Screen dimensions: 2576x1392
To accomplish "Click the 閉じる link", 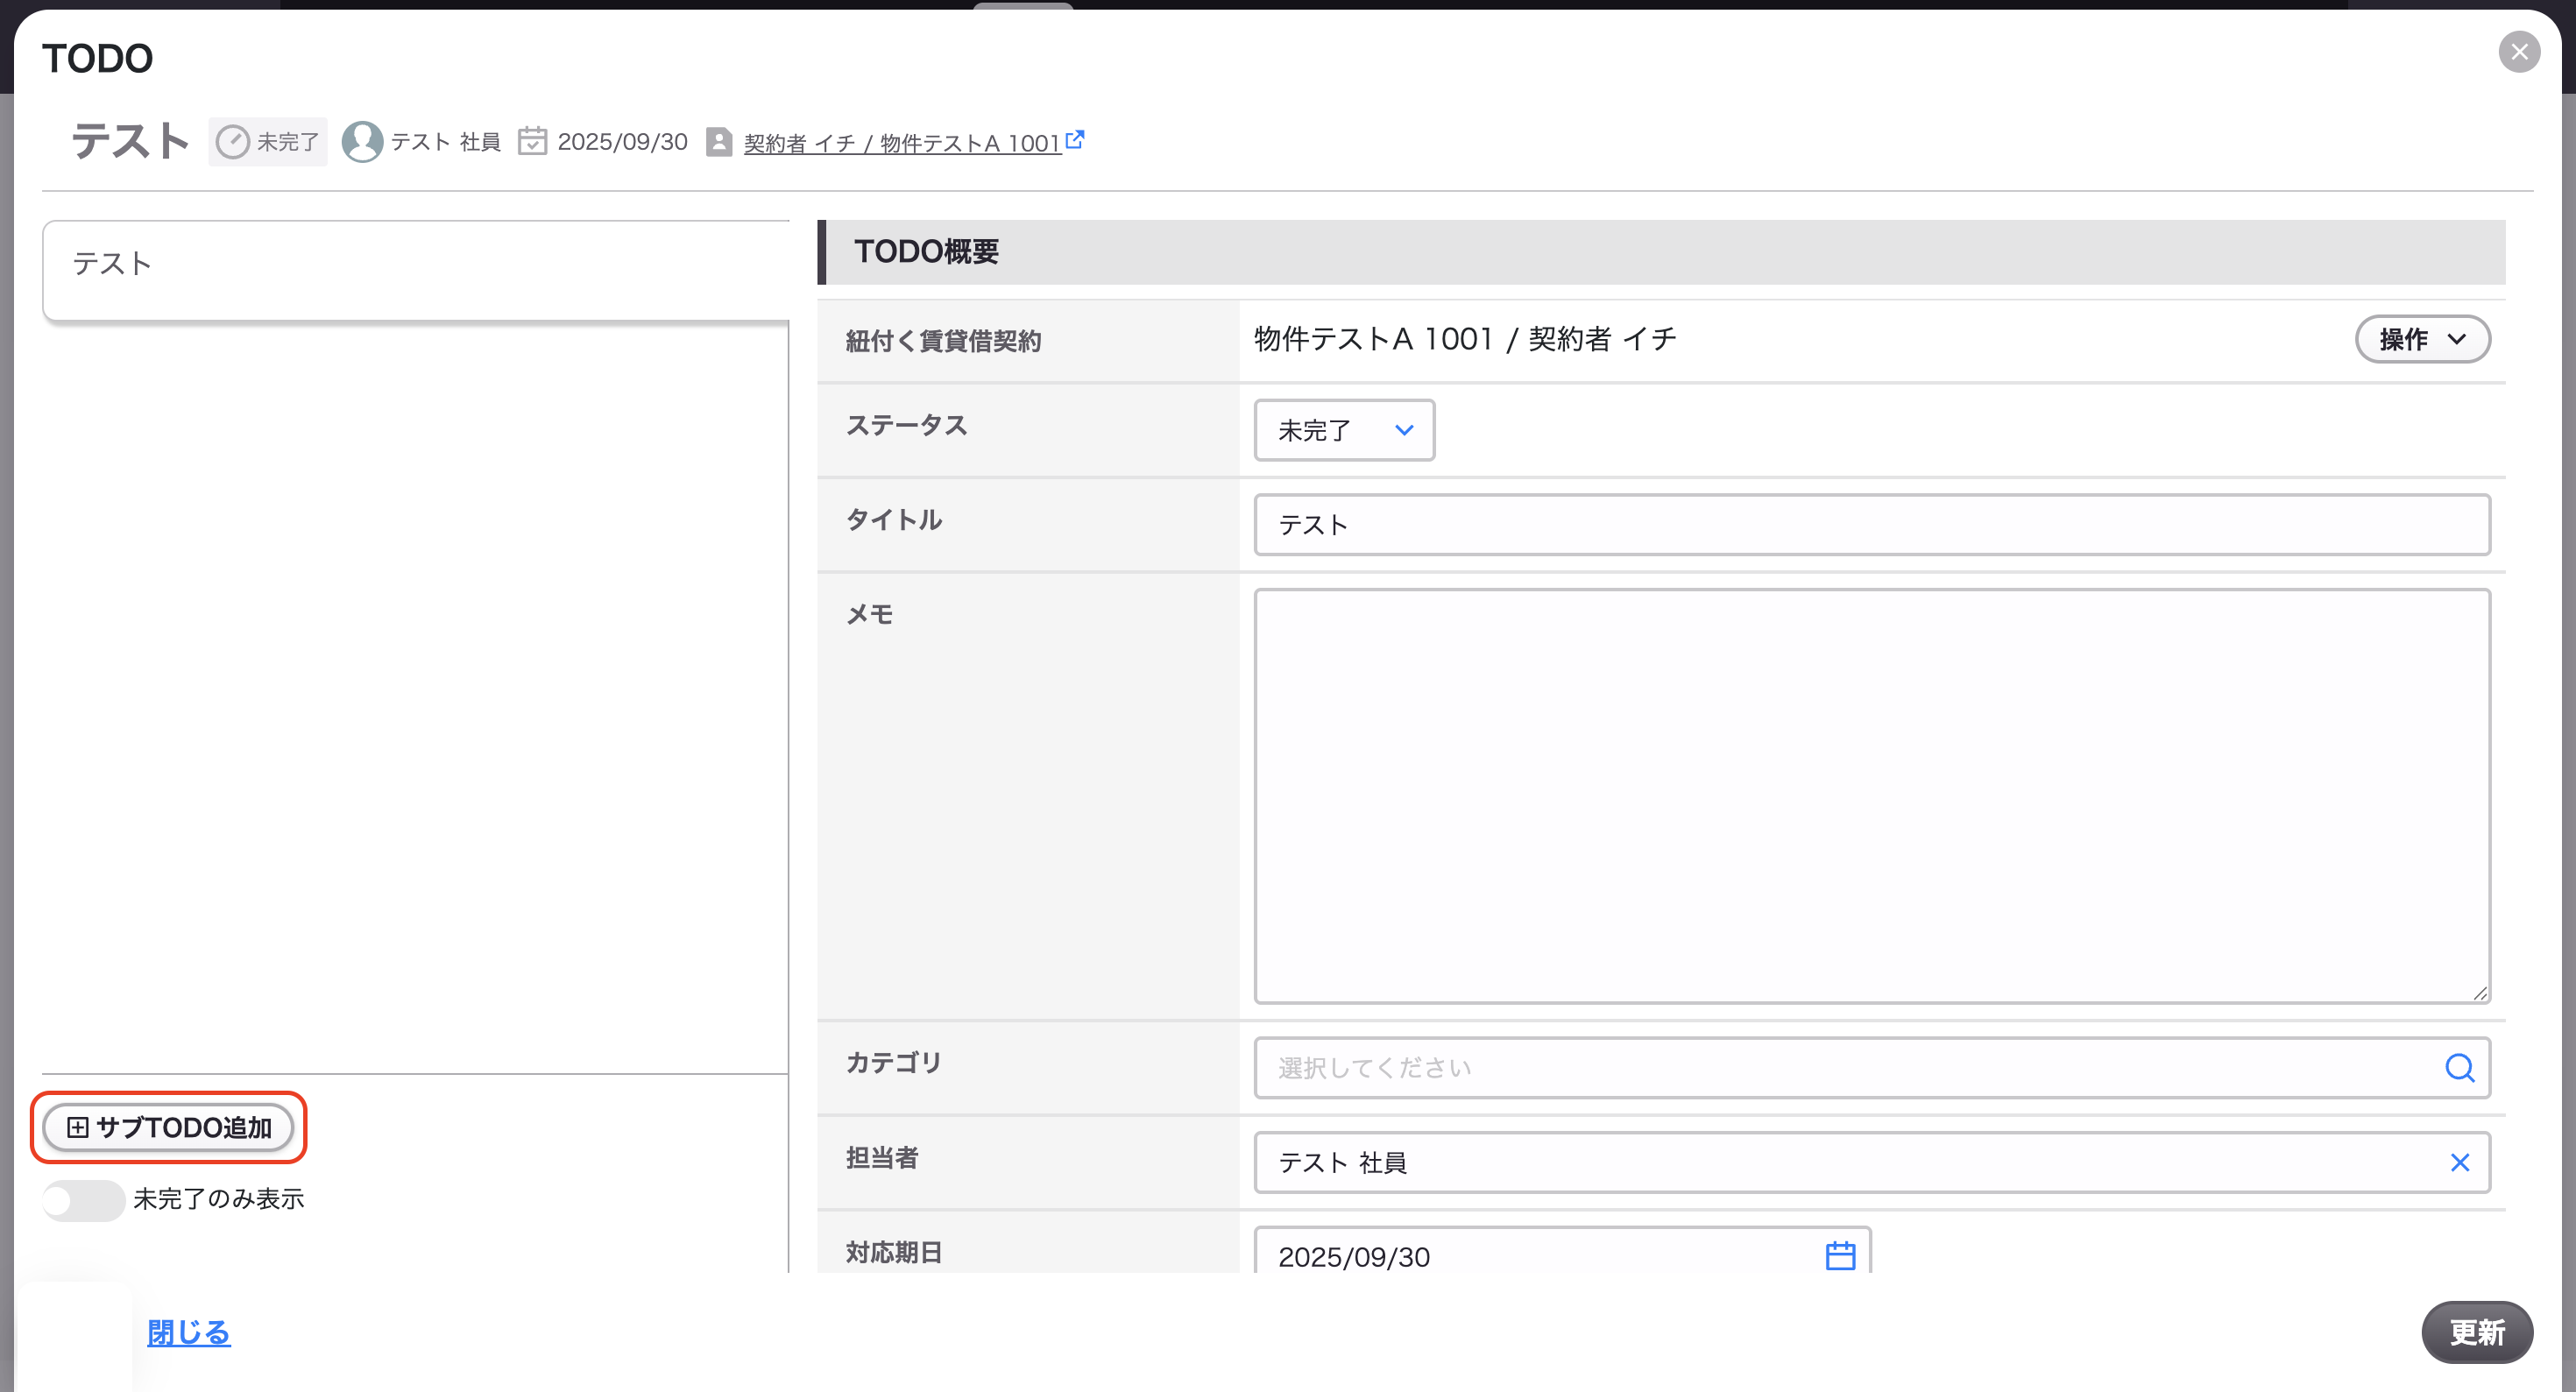I will coord(189,1332).
